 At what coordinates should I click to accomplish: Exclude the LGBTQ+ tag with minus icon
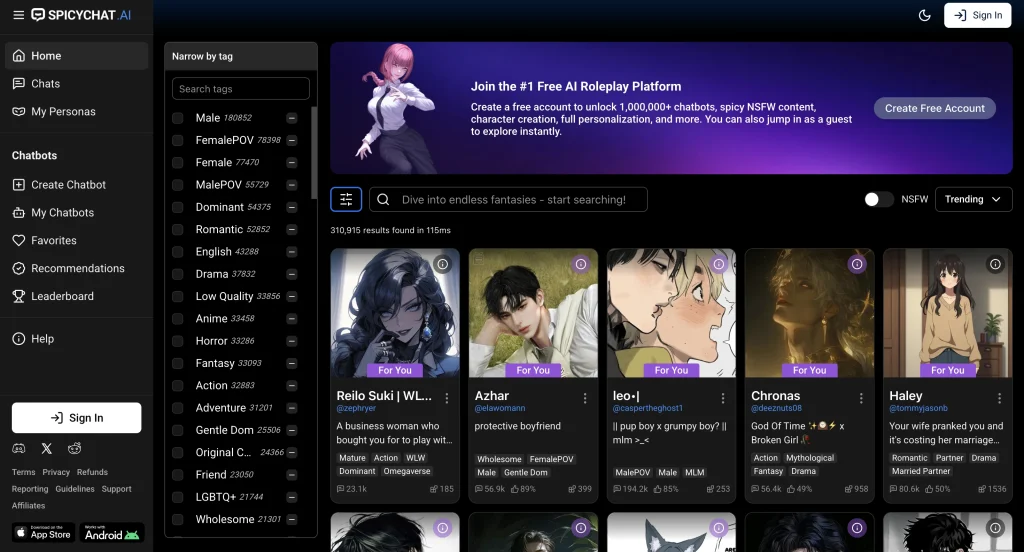click(x=292, y=497)
